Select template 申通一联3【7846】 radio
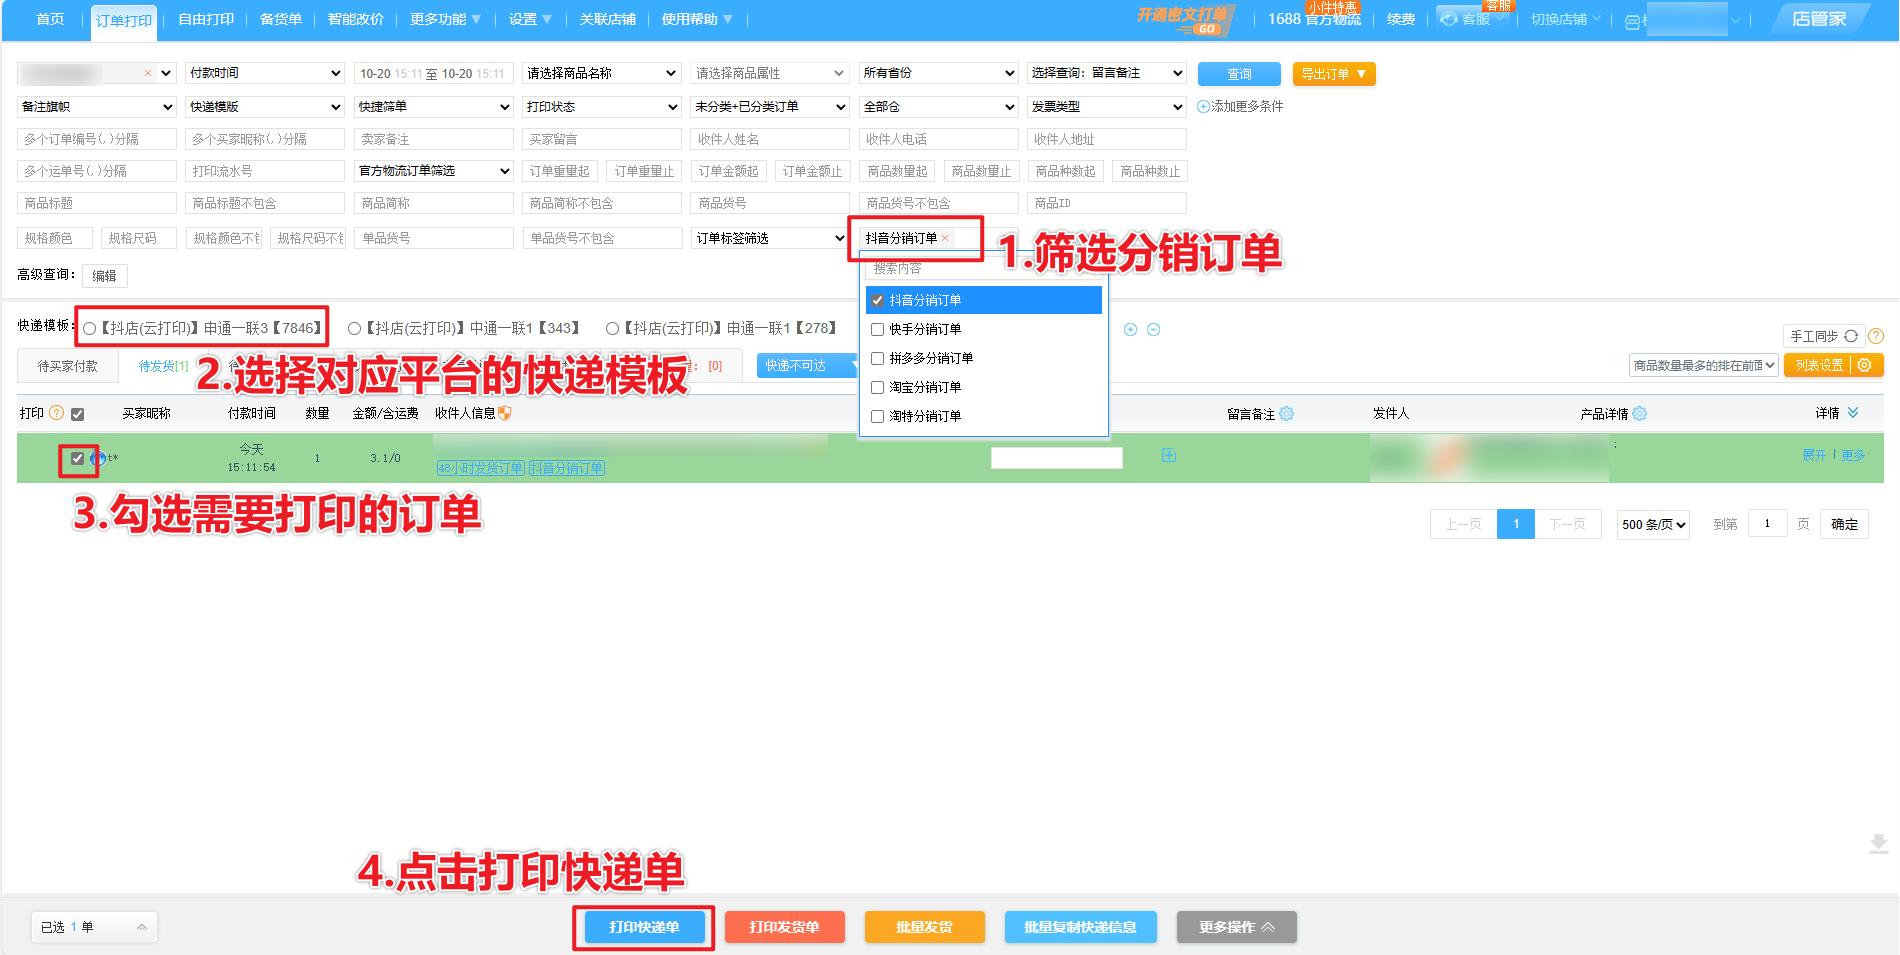The width and height of the screenshot is (1900, 955). point(90,328)
